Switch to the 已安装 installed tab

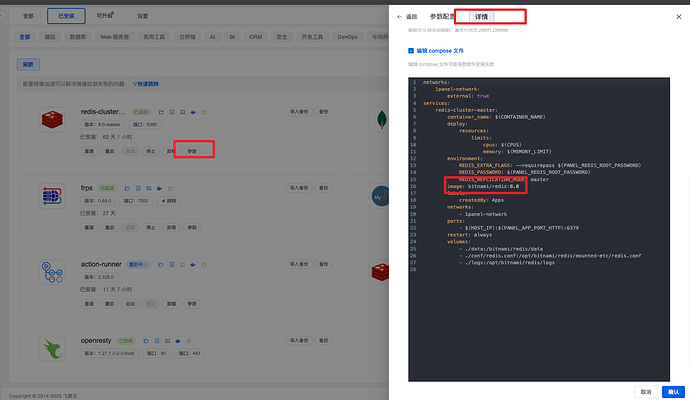coord(66,17)
